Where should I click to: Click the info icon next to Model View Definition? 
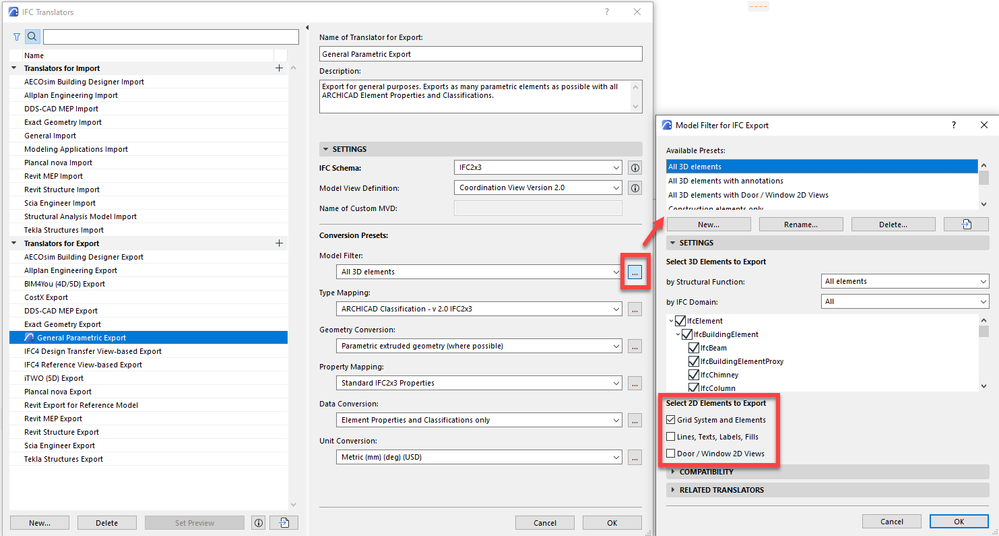tap(635, 188)
